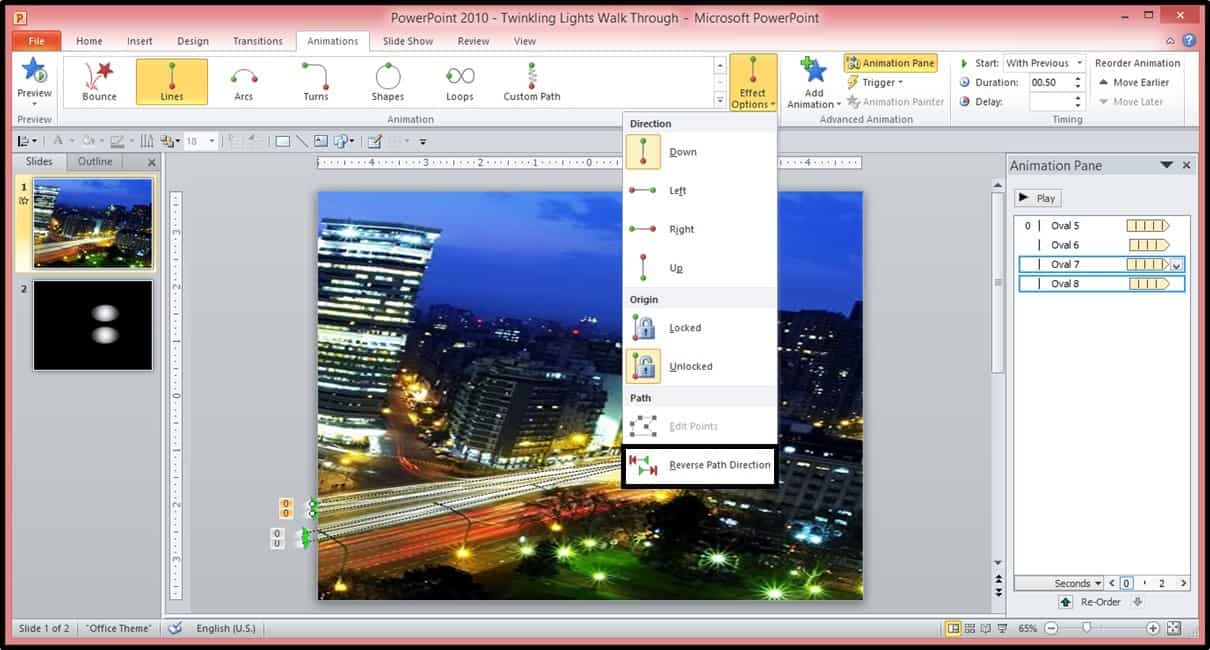This screenshot has height=650, width=1210.
Task: Click the Animation Painter button
Action: pos(895,101)
